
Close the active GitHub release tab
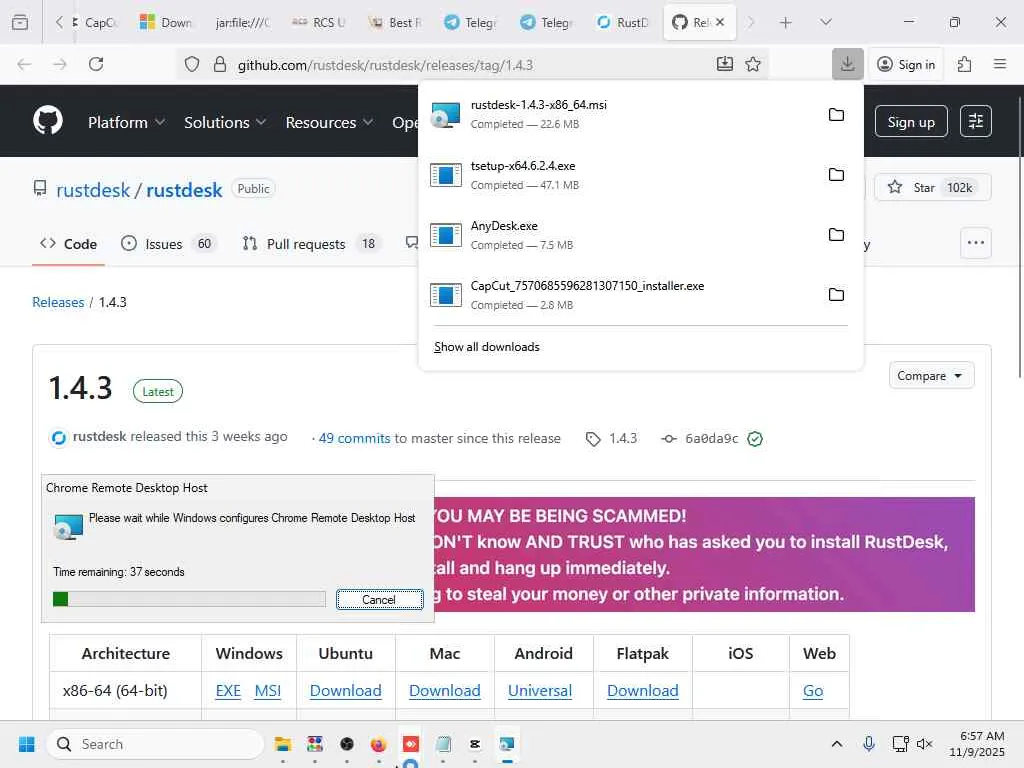pyautogui.click(x=720, y=22)
